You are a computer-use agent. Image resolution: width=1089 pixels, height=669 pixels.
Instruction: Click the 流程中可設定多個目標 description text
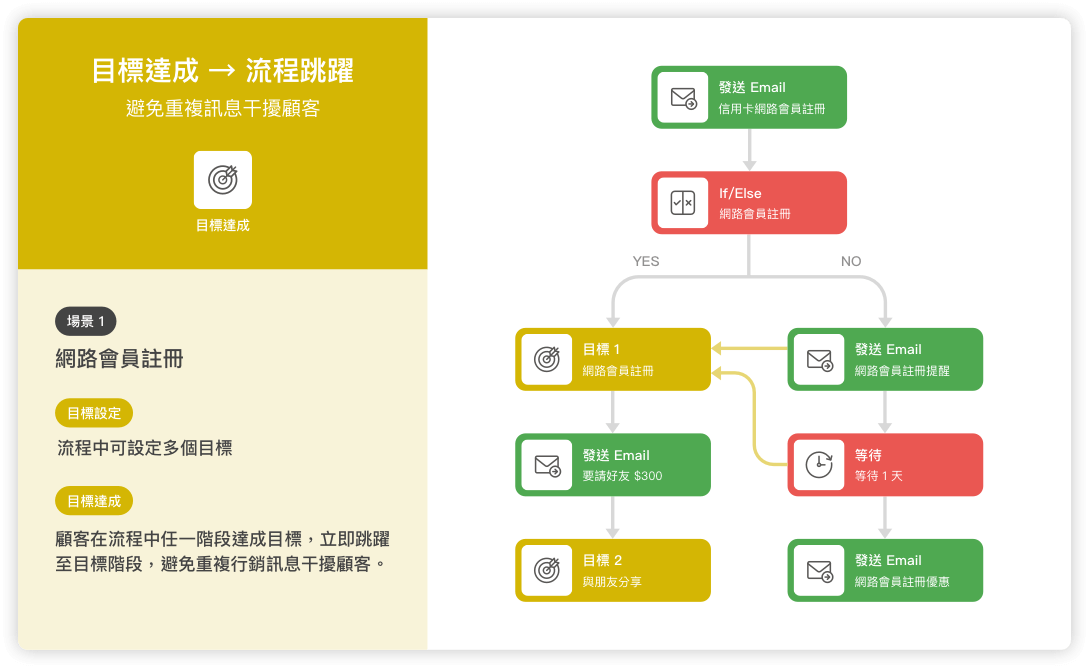pos(145,448)
